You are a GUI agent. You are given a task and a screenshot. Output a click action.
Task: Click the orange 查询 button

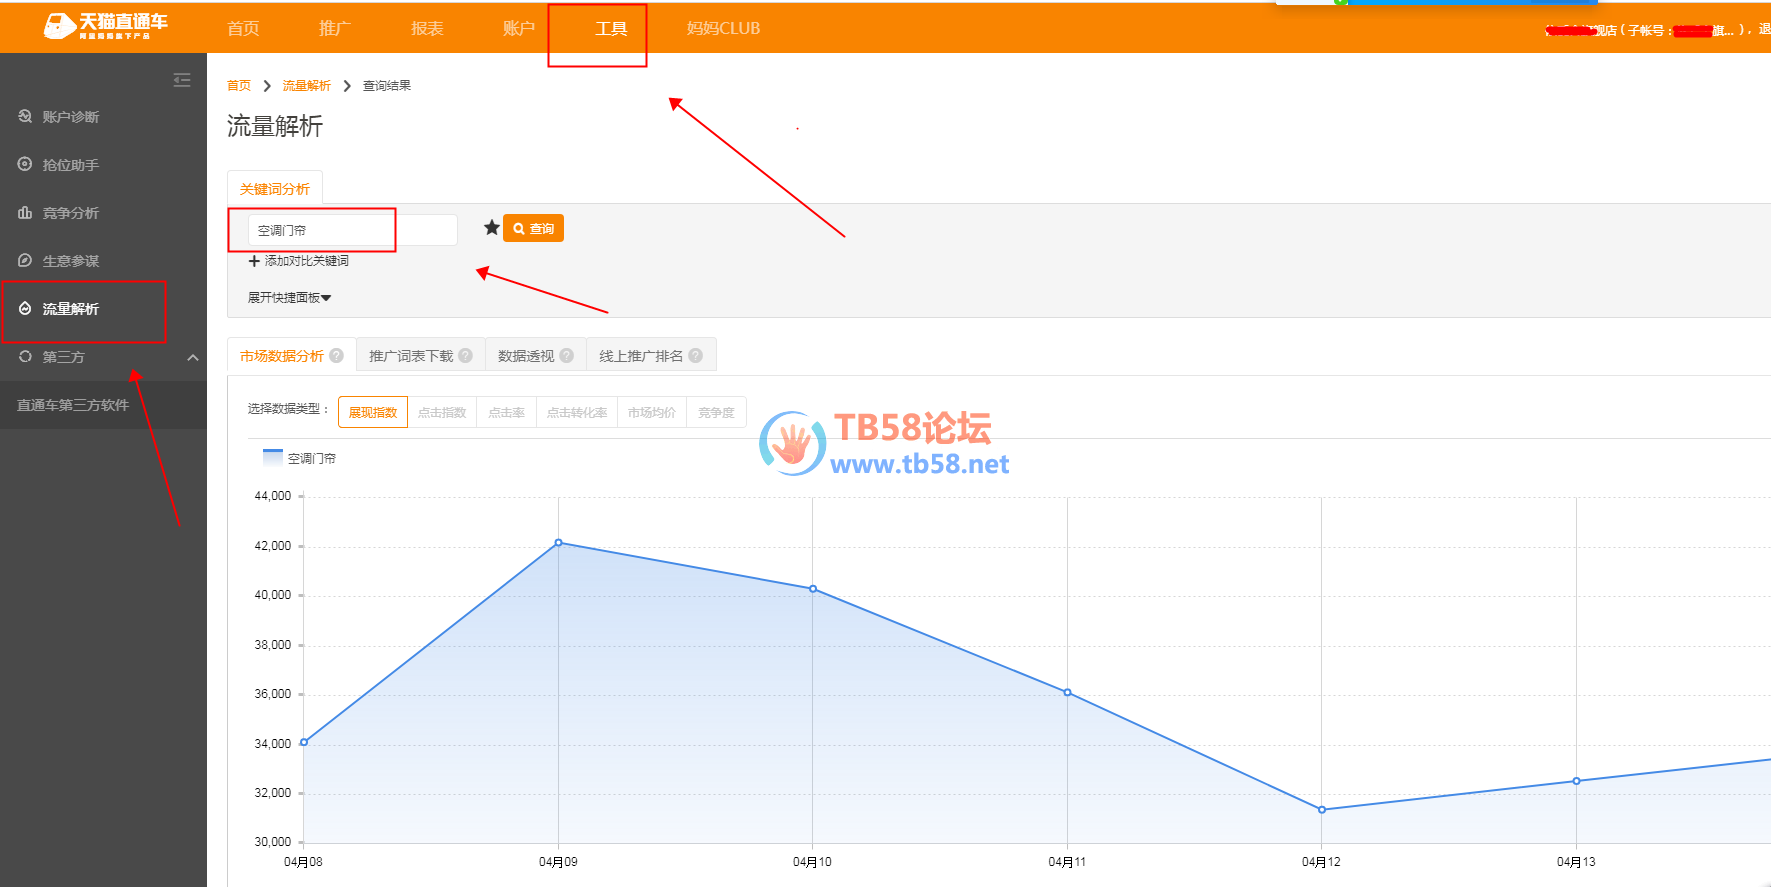(x=533, y=228)
